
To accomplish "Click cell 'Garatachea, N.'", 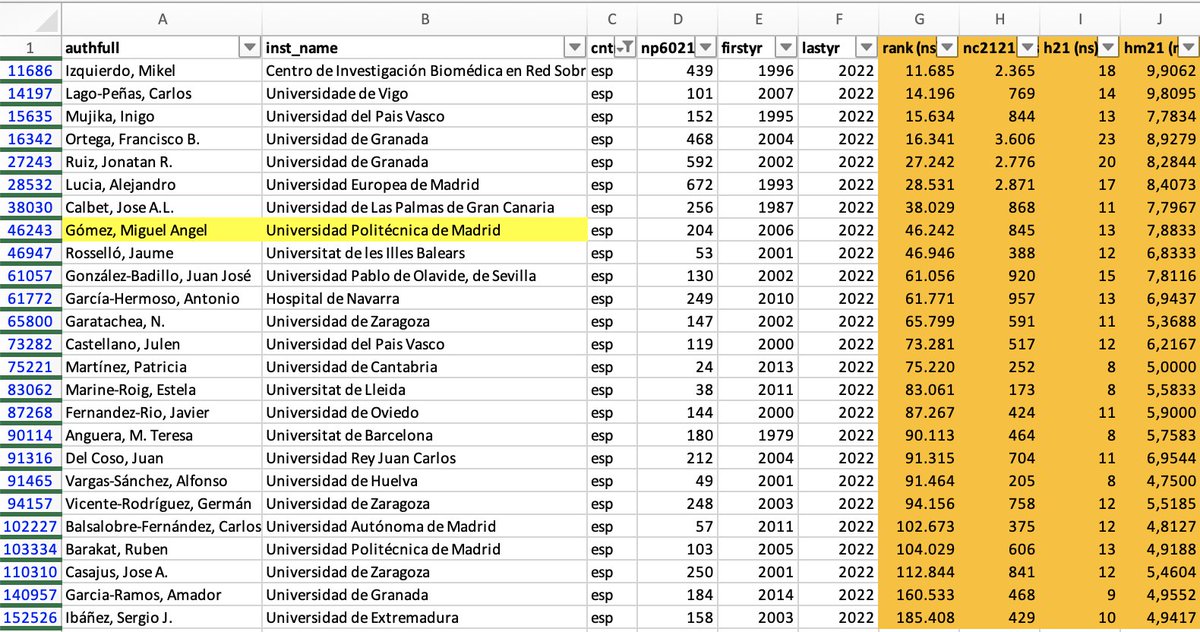I will tap(162, 321).
